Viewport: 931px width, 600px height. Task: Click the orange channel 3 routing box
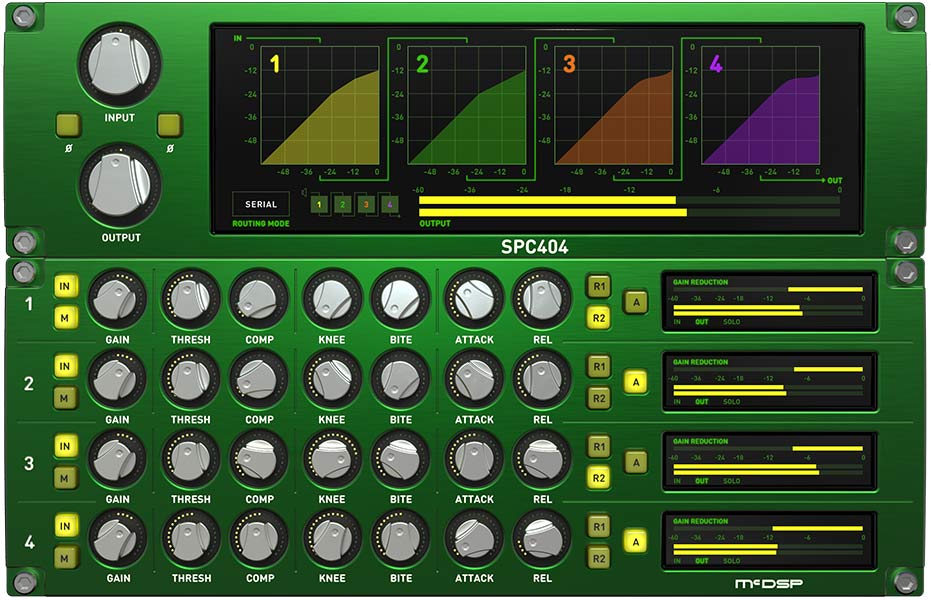pos(365,204)
